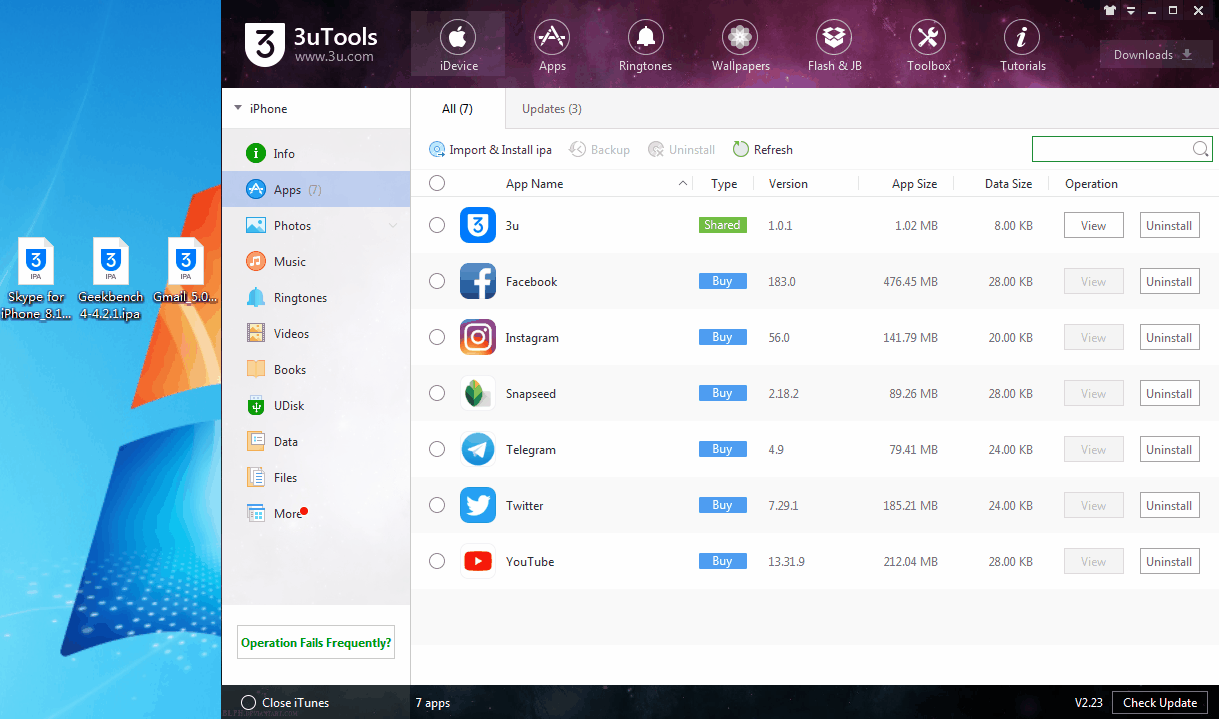Select the YouTube row radio

(437, 561)
